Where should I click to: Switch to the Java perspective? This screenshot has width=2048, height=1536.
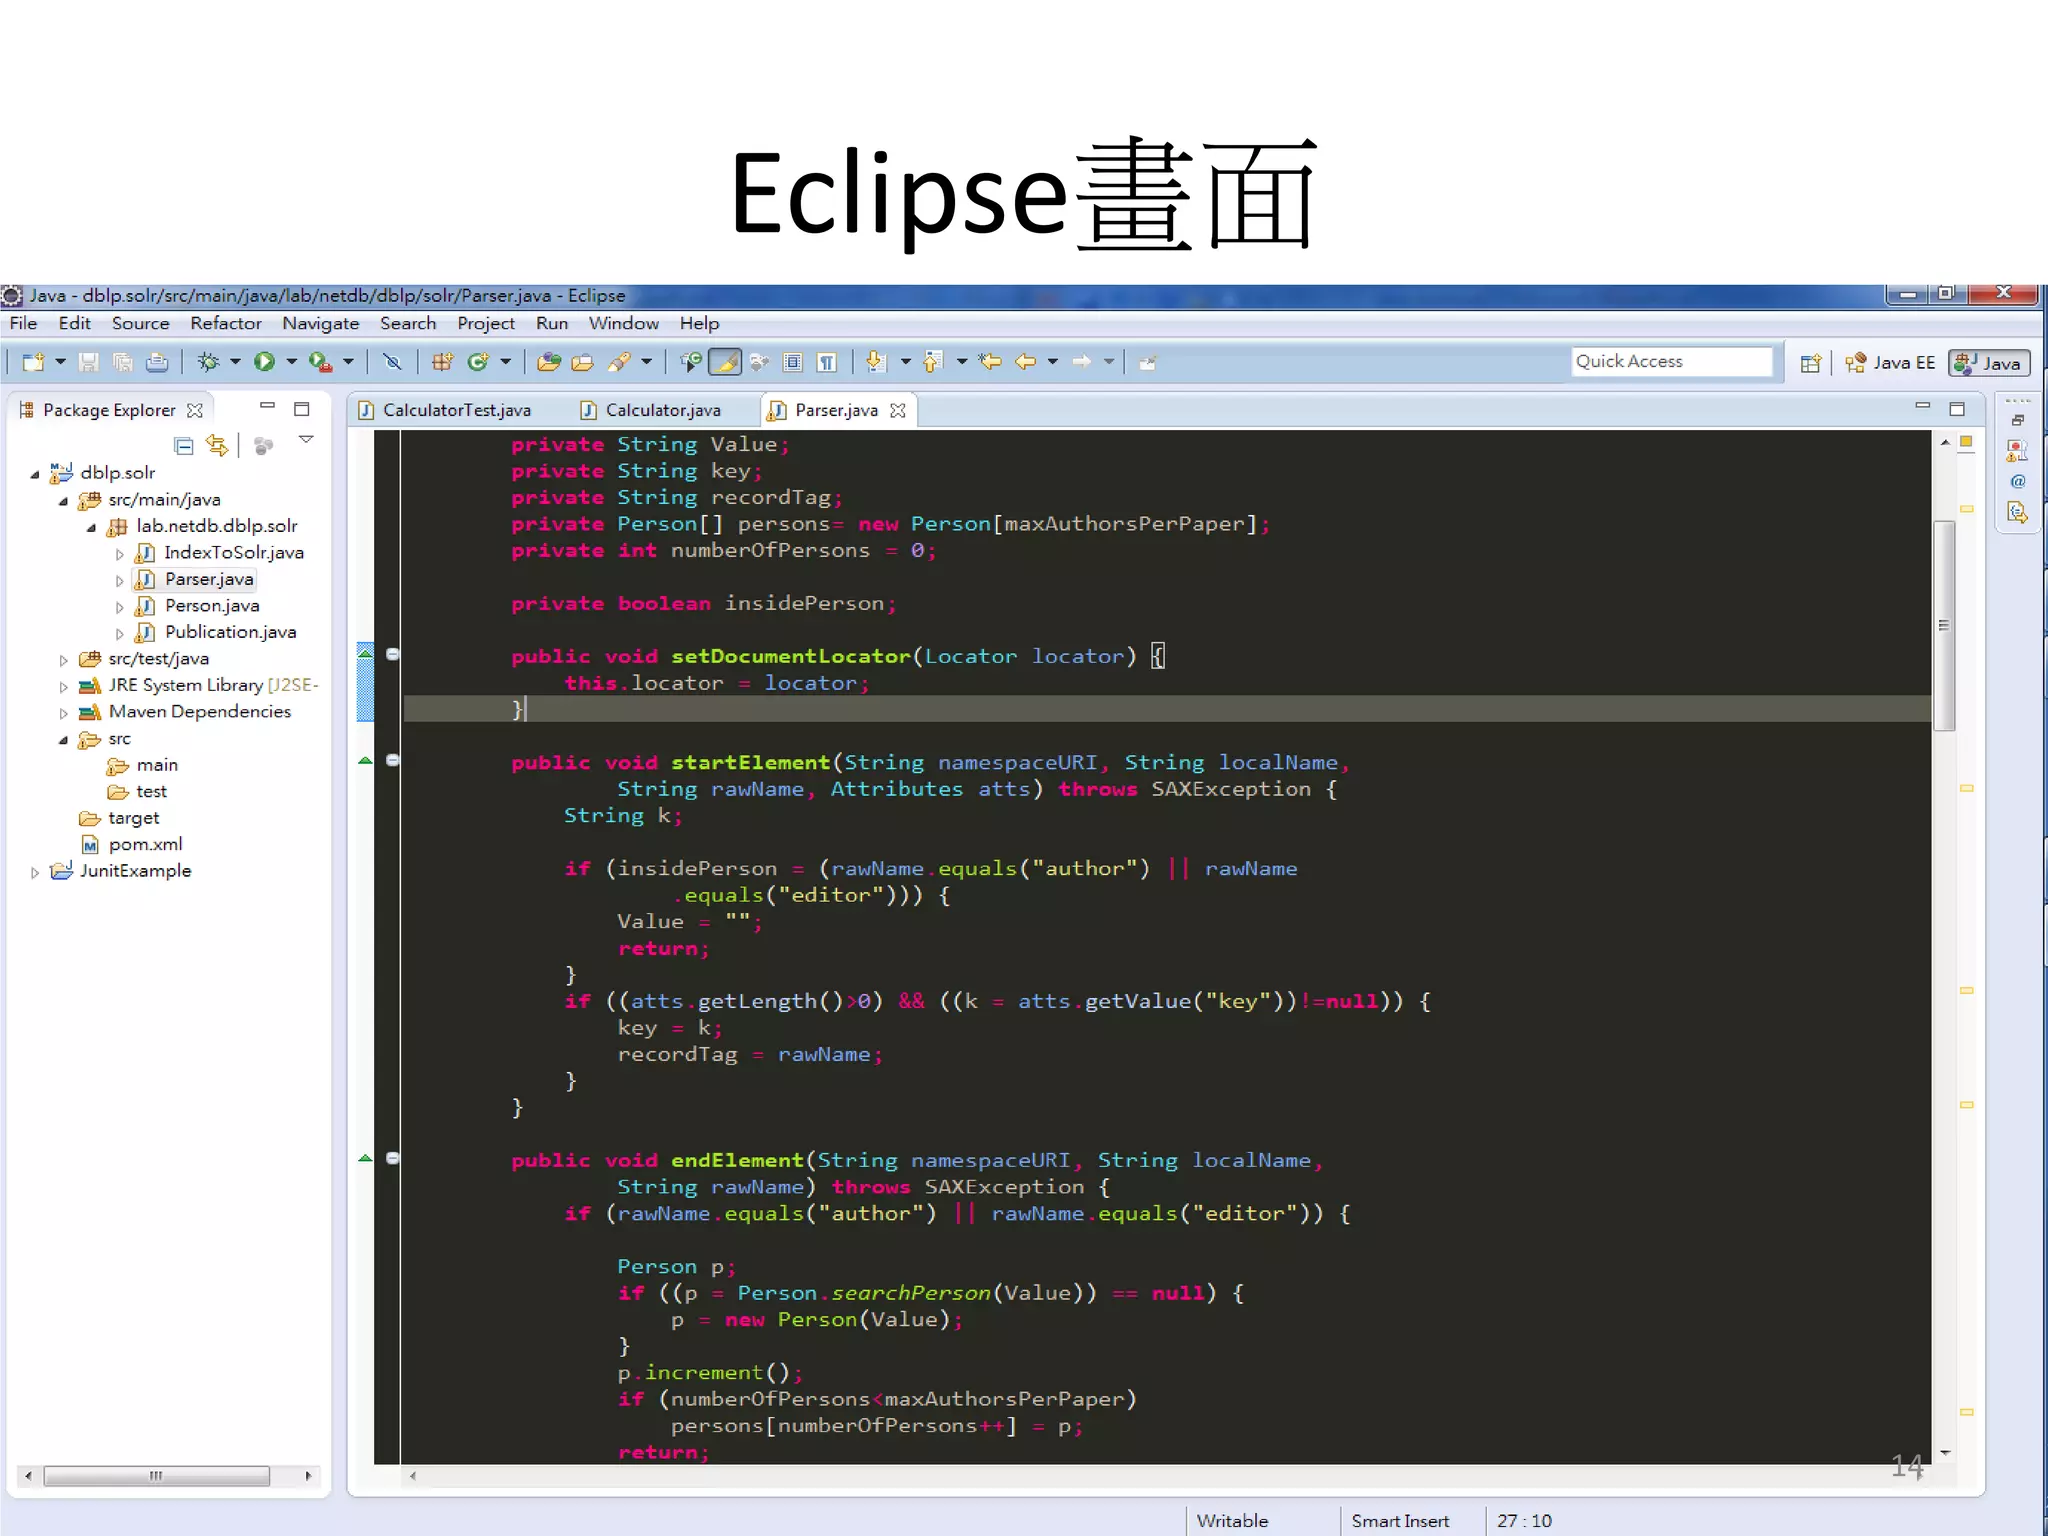pyautogui.click(x=1989, y=363)
